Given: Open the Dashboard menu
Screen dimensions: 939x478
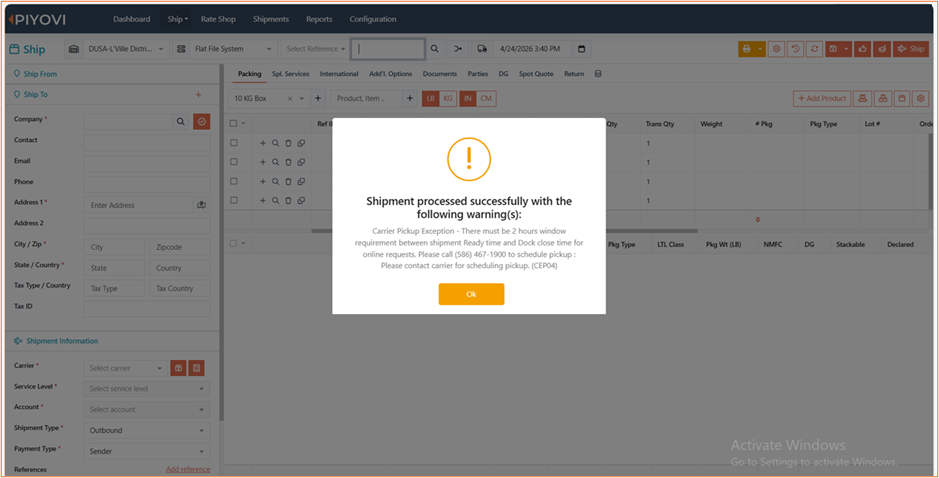Looking at the screenshot, I should [132, 19].
